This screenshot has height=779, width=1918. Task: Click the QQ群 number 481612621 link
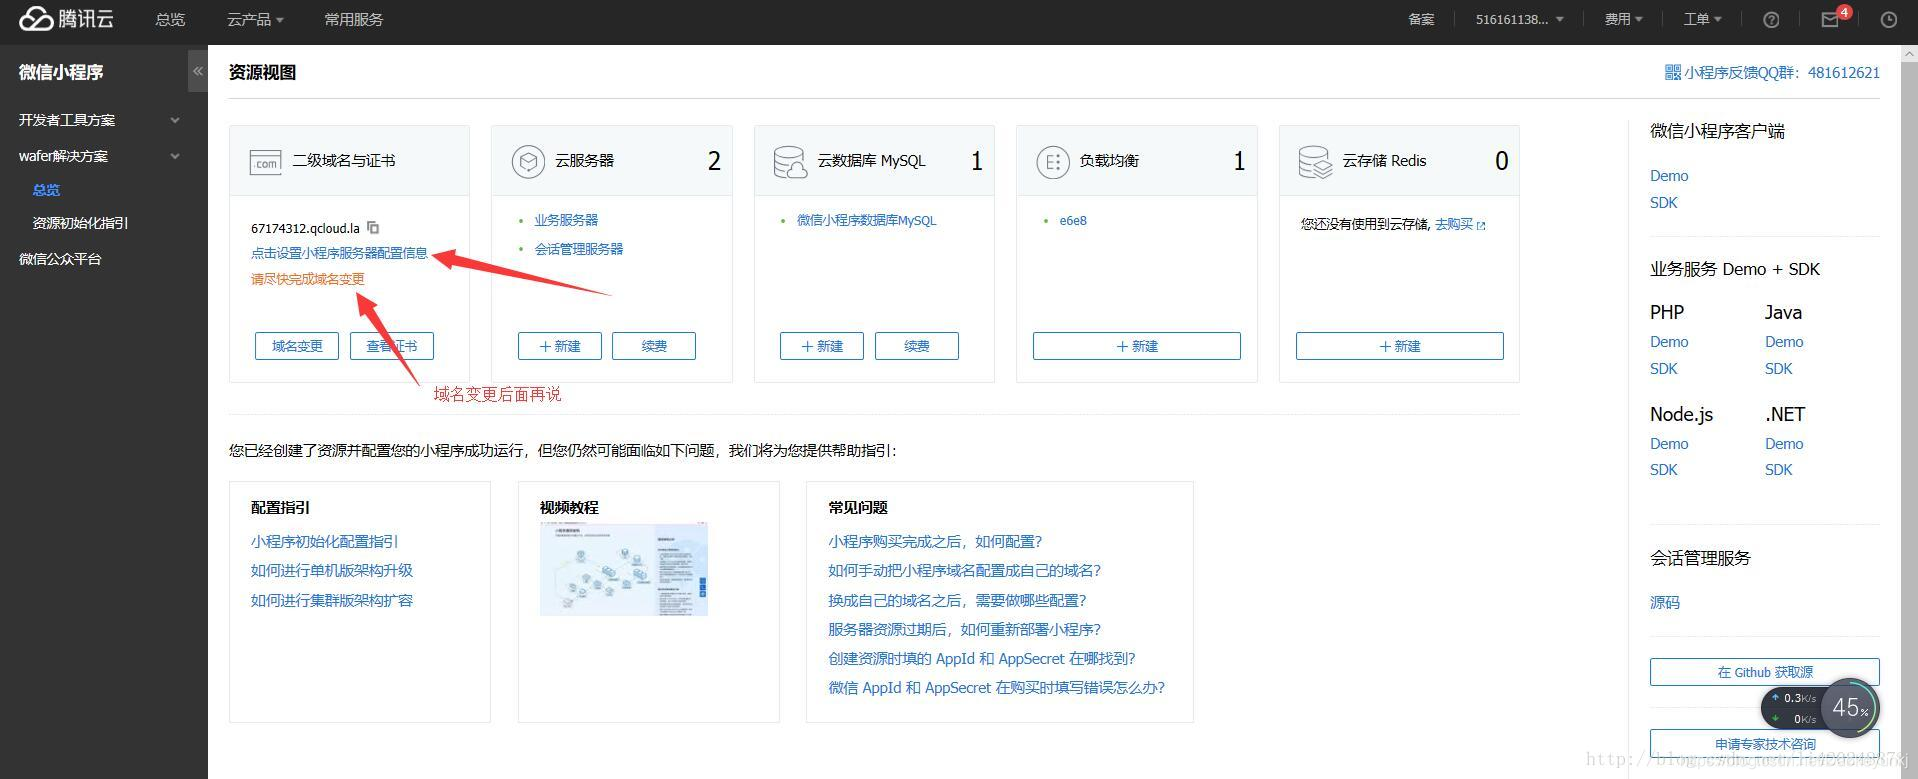[x=1844, y=73]
